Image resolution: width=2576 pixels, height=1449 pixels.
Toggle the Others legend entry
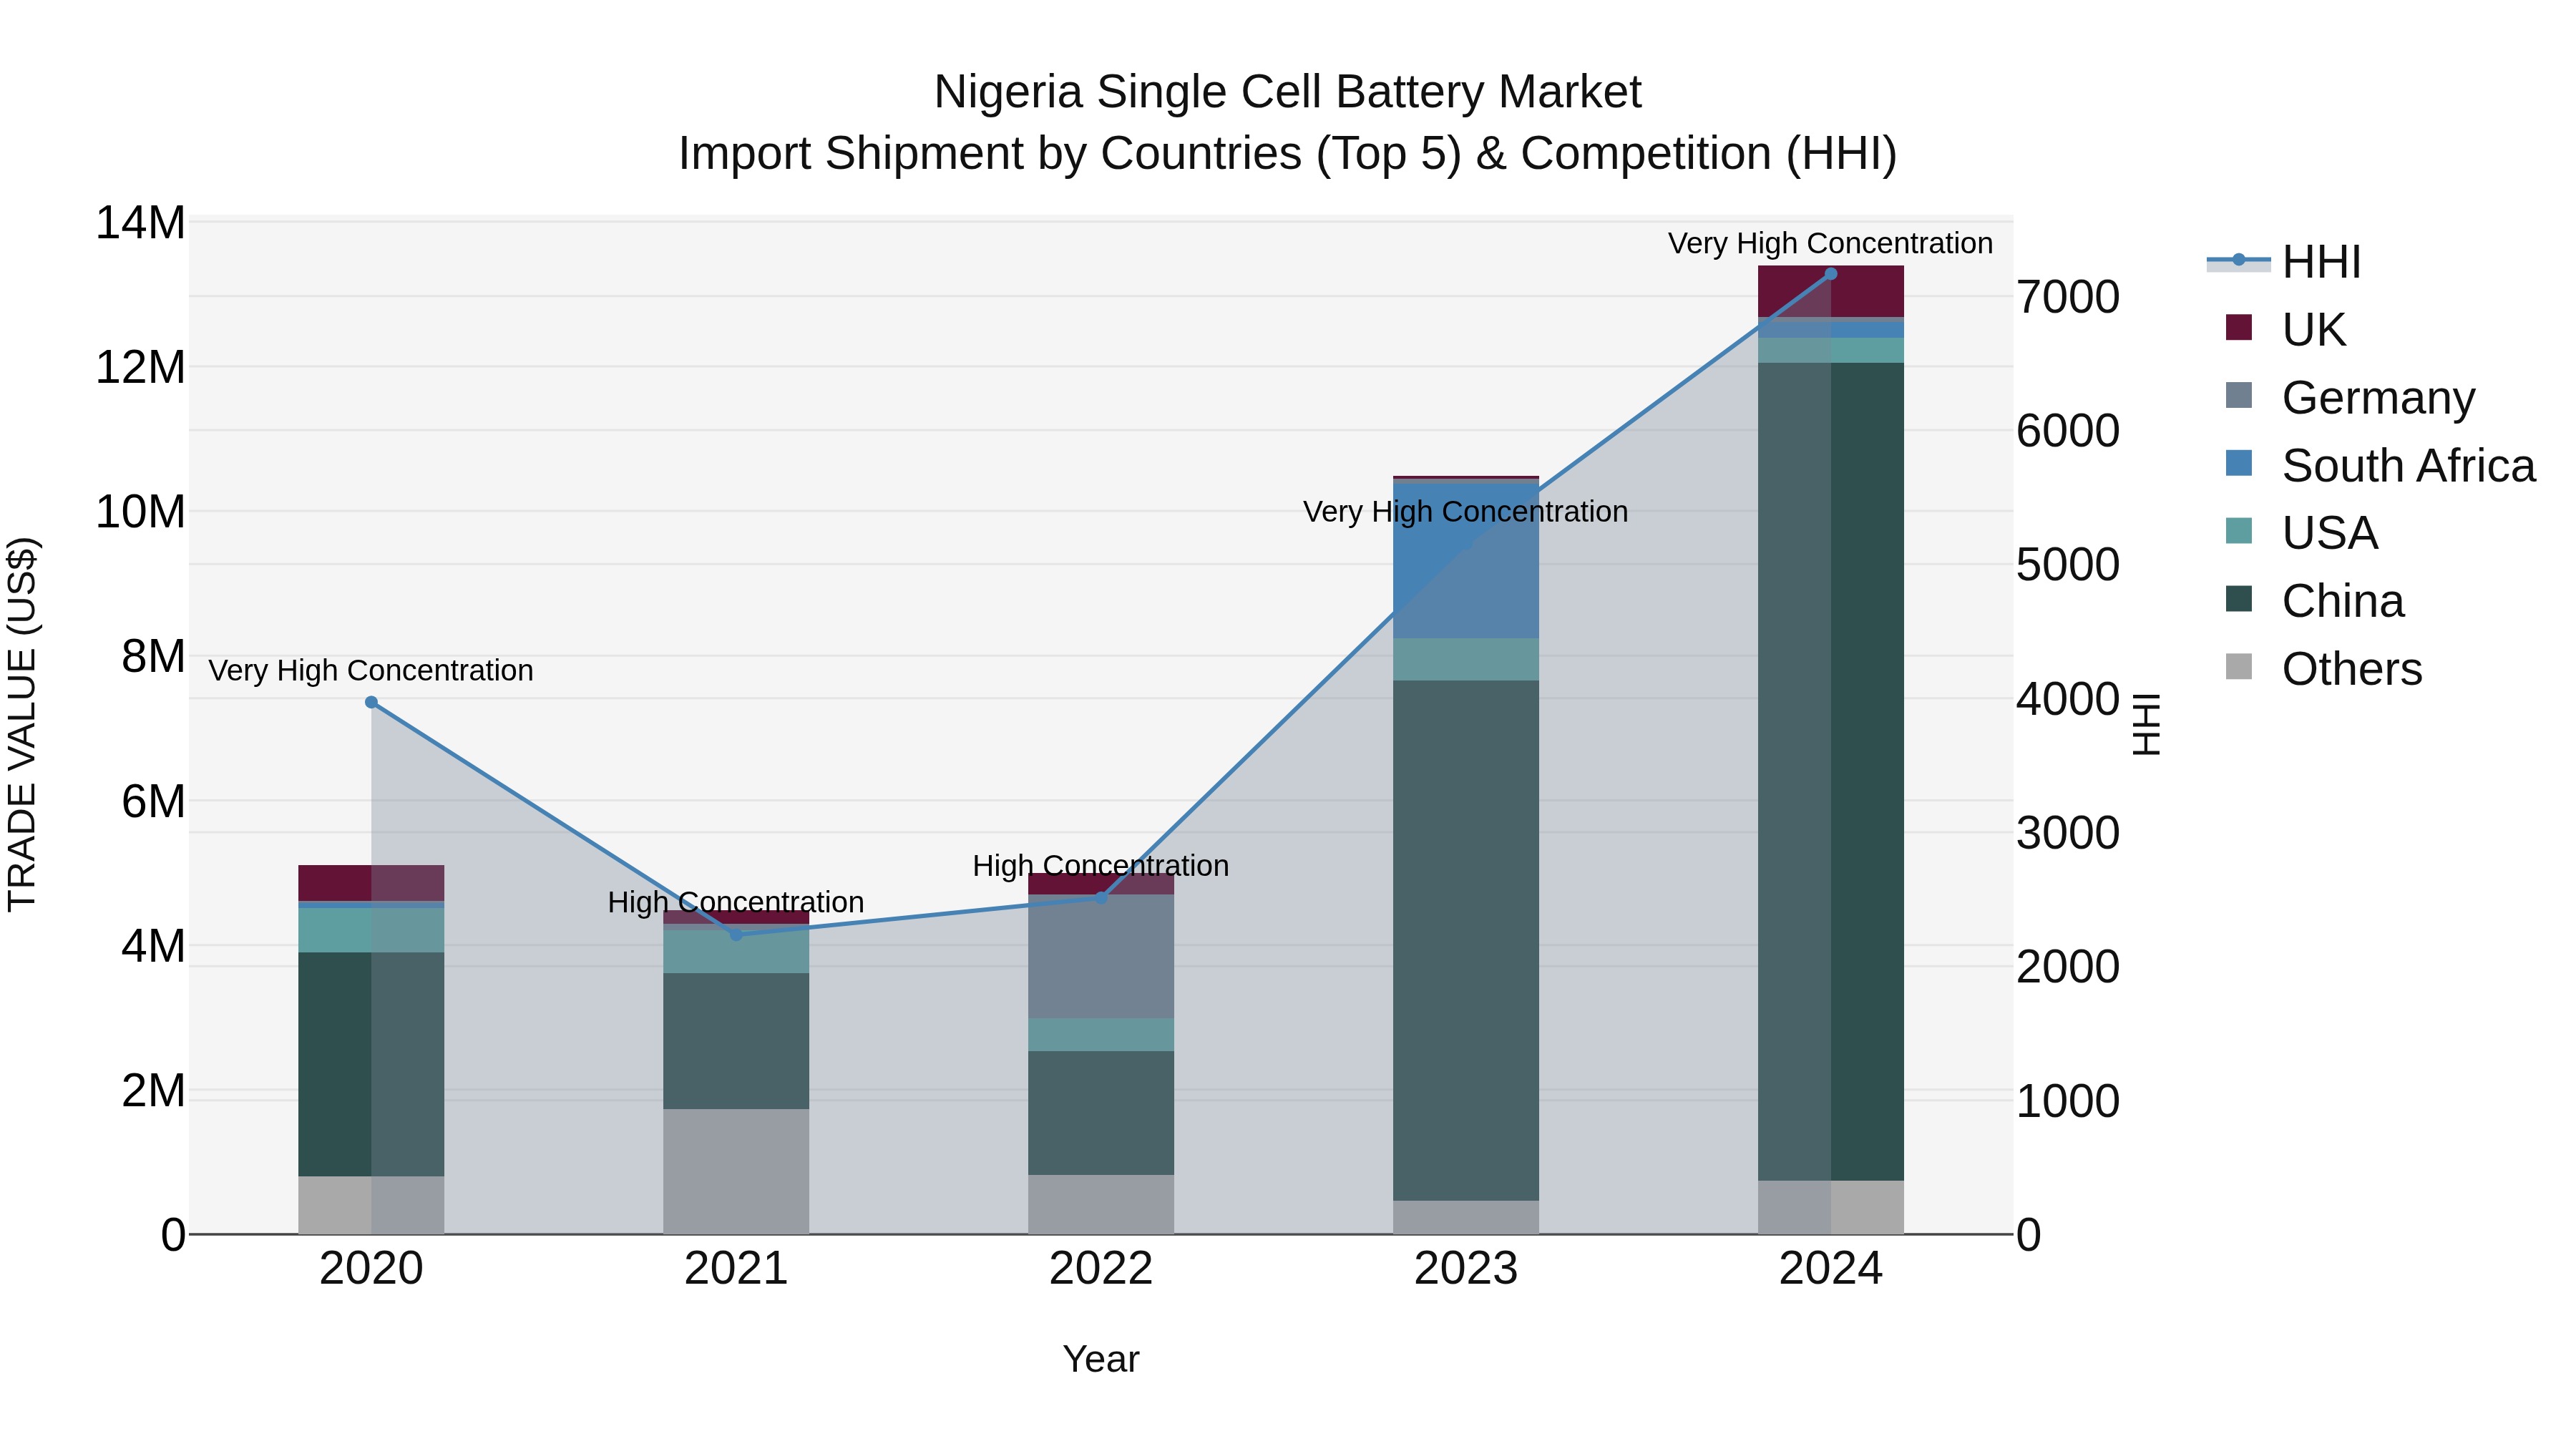point(2323,668)
